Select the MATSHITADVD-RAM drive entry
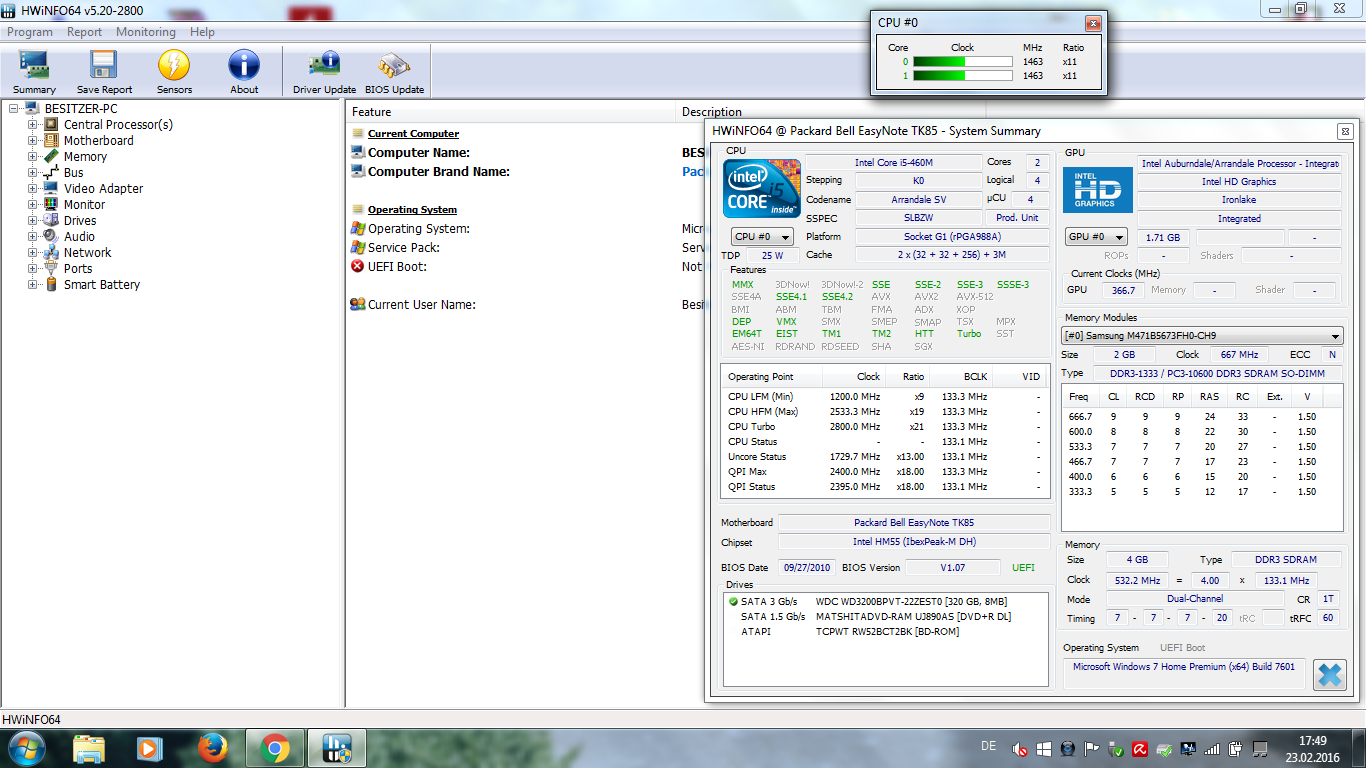Image resolution: width=1366 pixels, height=768 pixels. (913, 616)
